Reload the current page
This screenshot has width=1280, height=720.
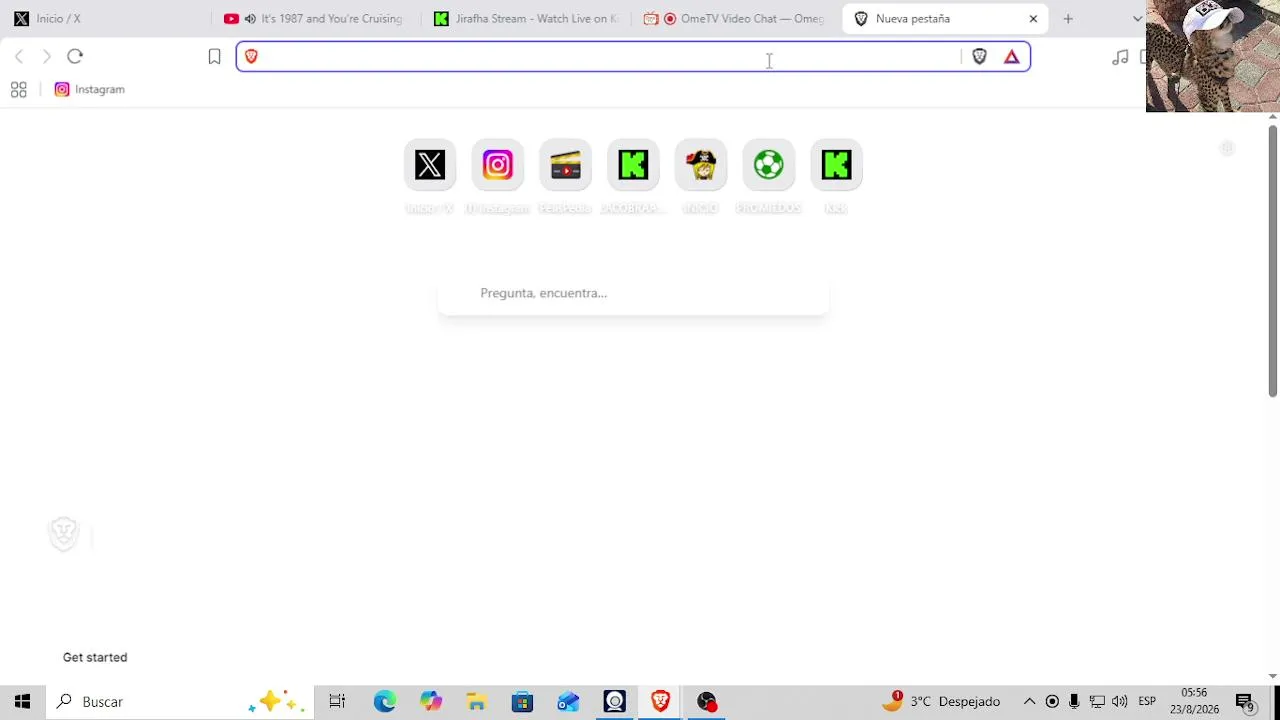75,57
